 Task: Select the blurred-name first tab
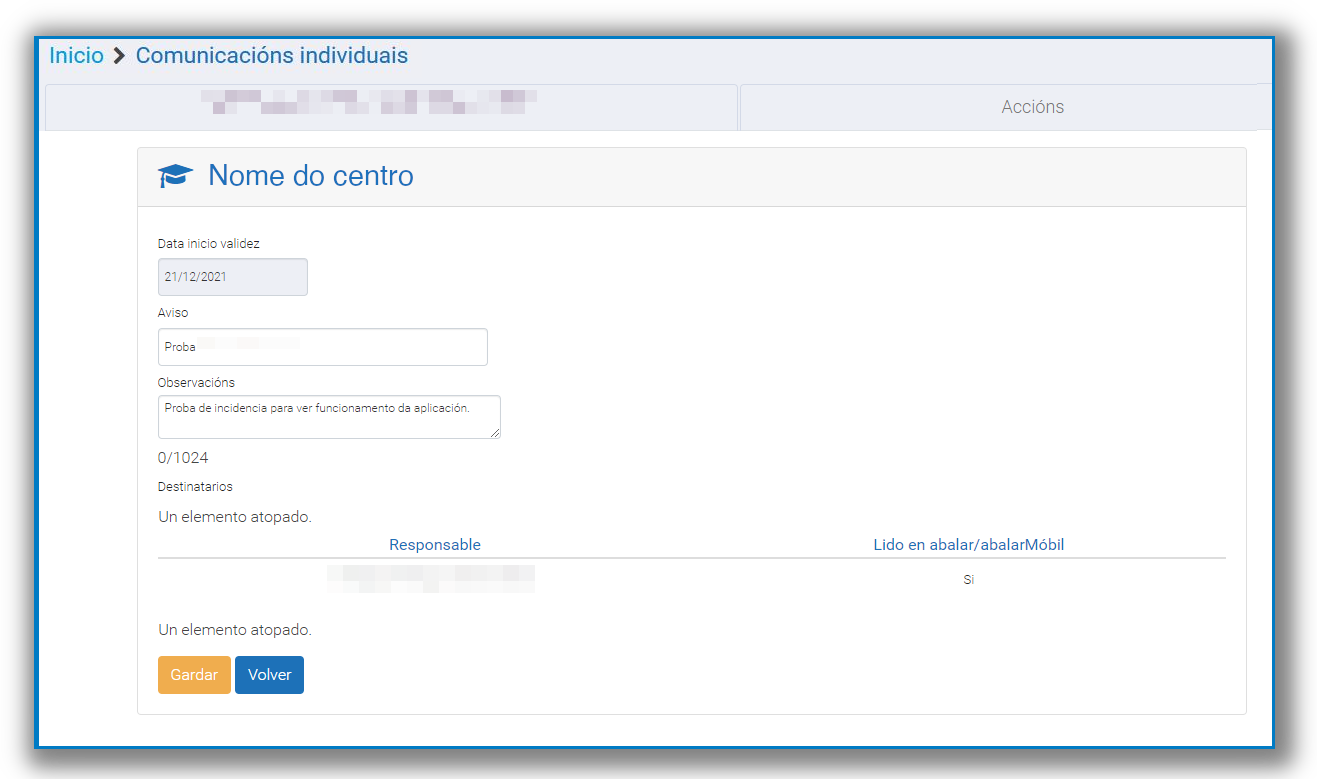[391, 107]
